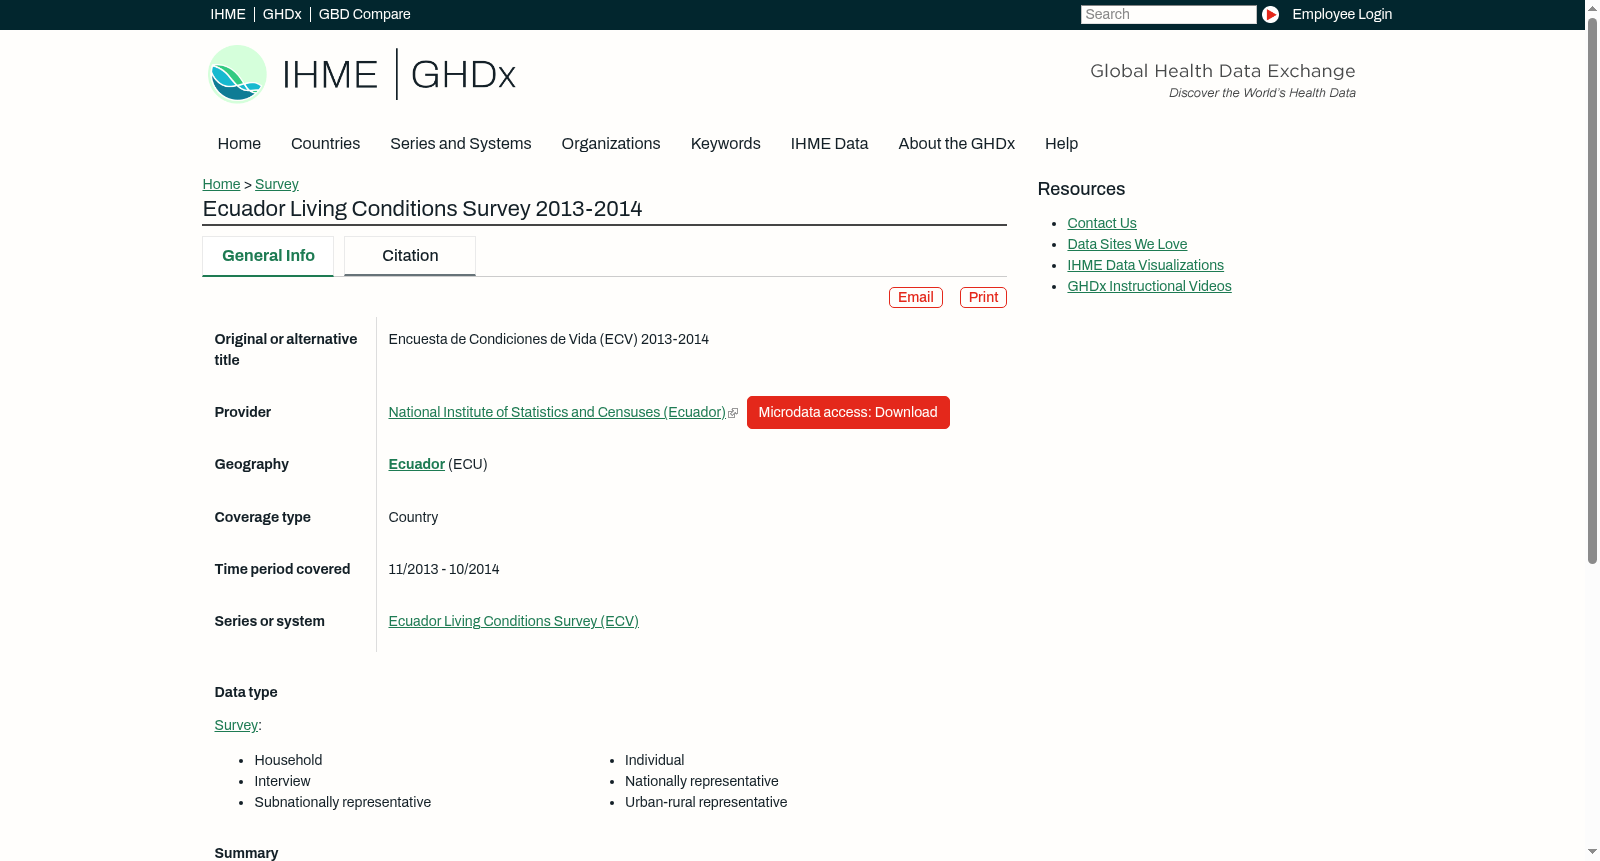Click the external link icon beside the provider
Screen dimensions: 1600x861
pyautogui.click(x=733, y=413)
